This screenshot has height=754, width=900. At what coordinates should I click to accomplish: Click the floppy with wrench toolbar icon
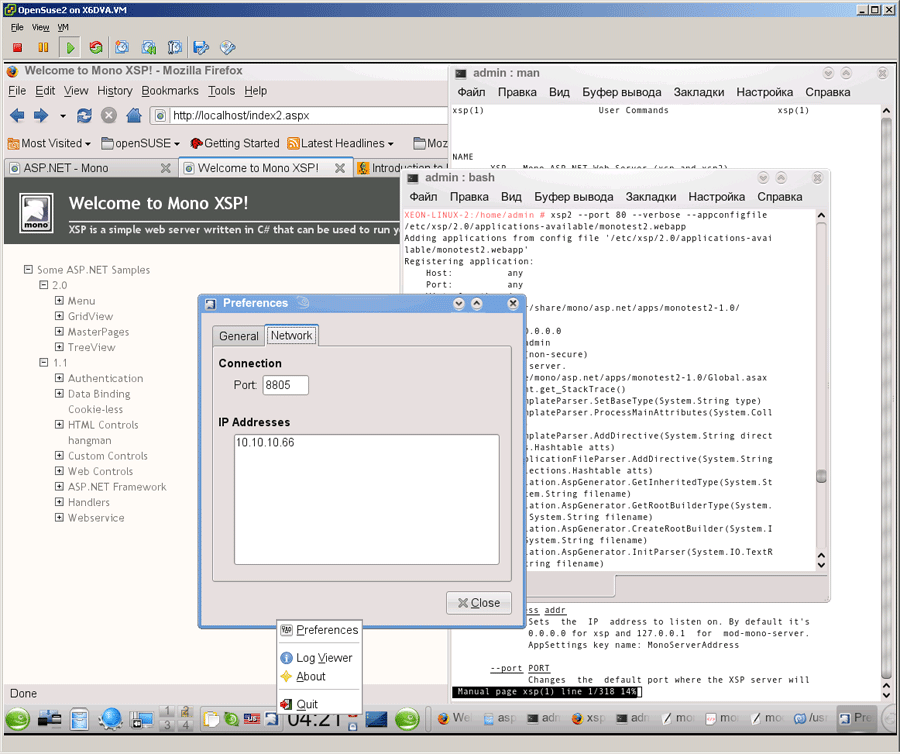click(x=201, y=48)
